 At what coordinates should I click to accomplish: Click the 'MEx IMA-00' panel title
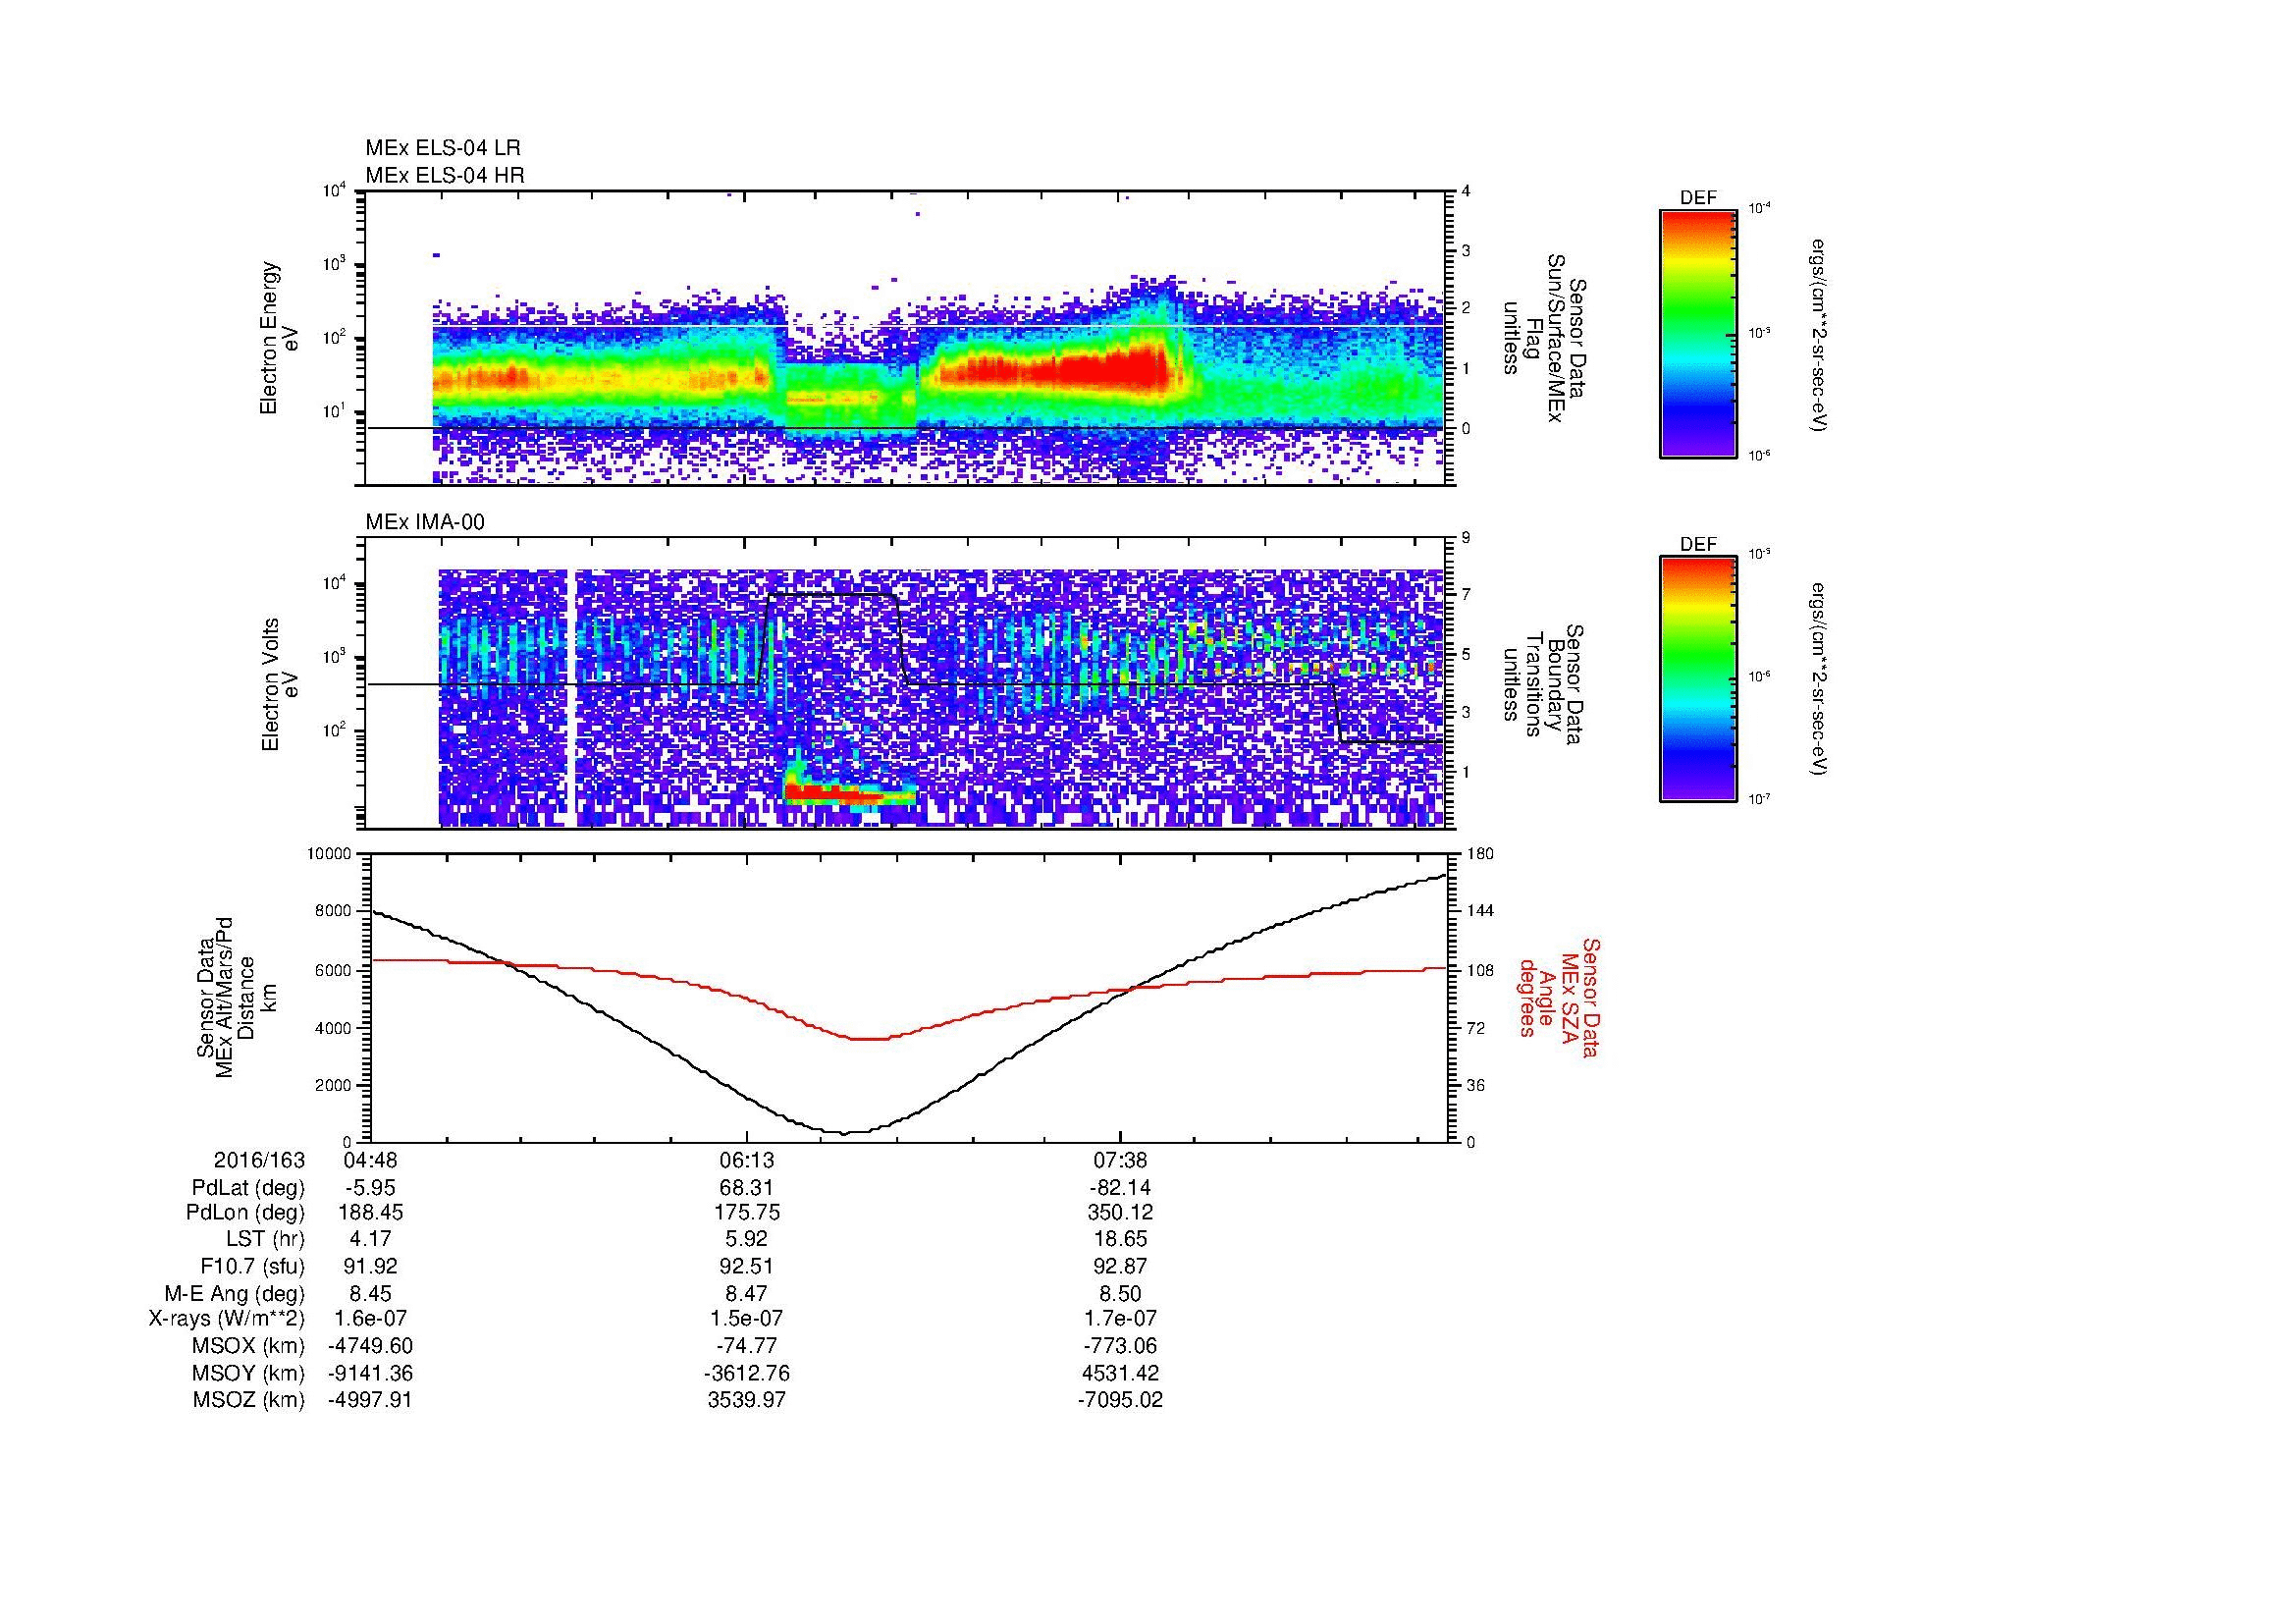pyautogui.click(x=425, y=522)
